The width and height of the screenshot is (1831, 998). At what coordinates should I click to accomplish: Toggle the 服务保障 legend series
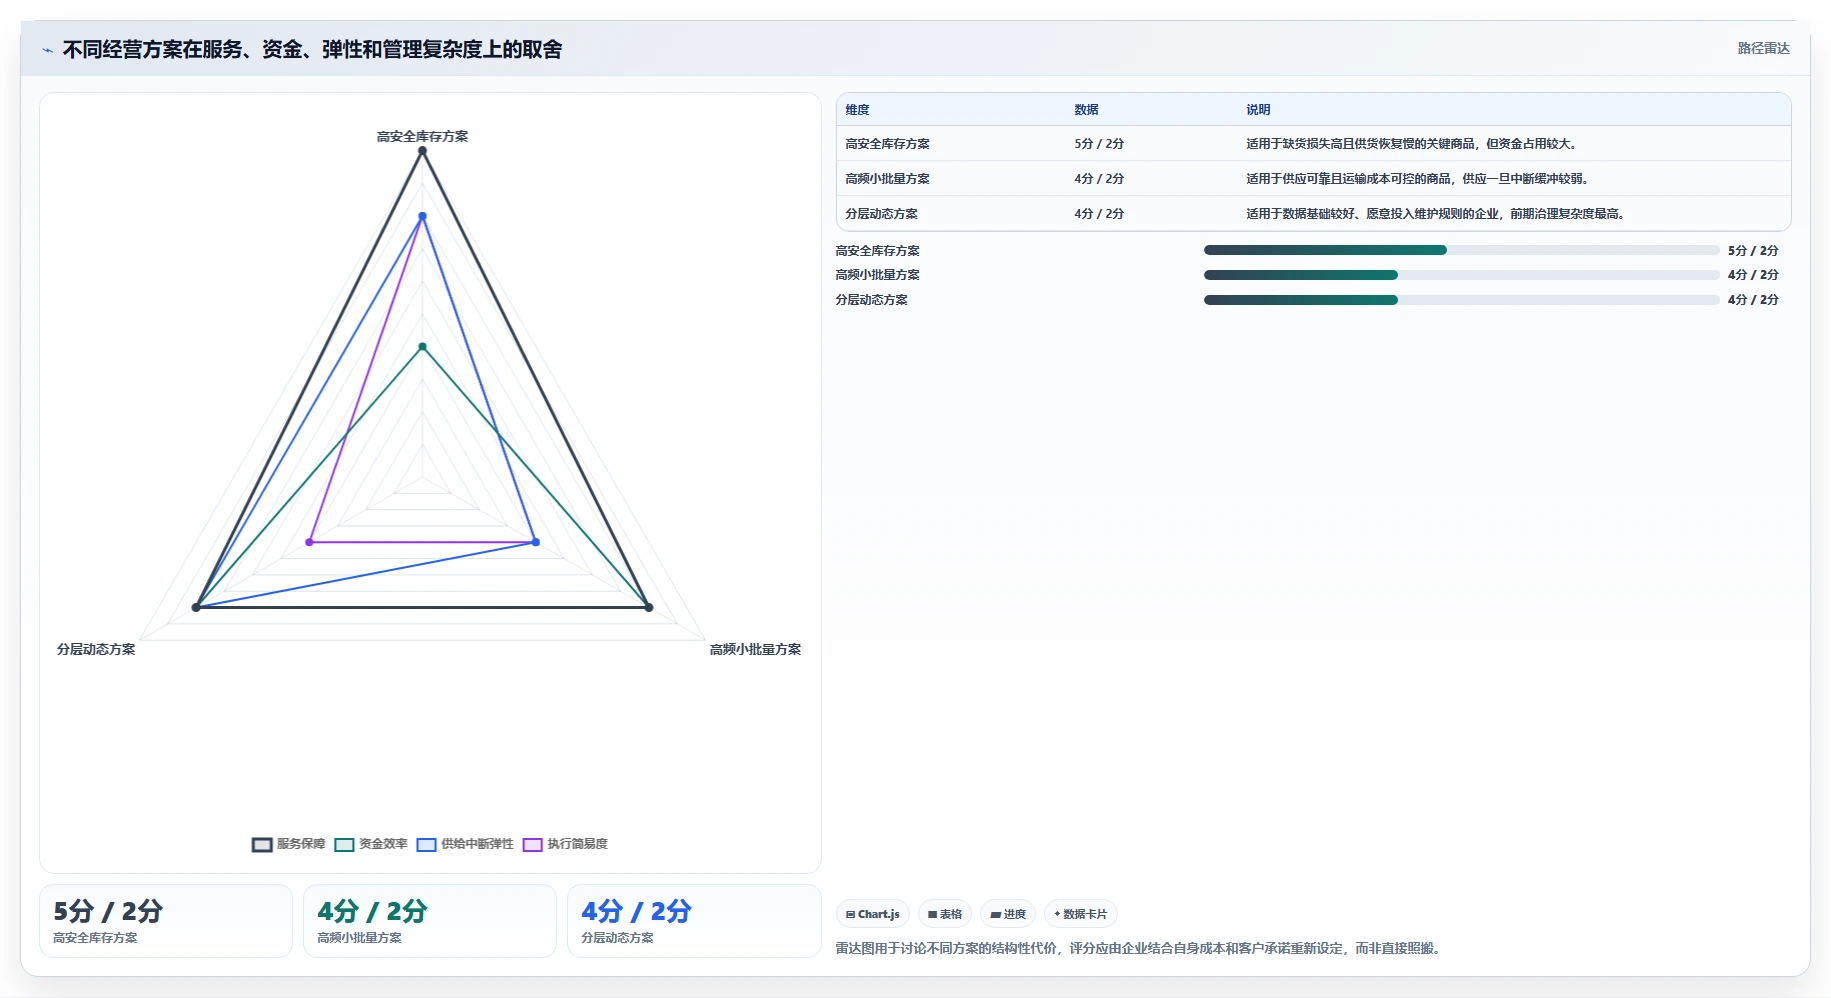pyautogui.click(x=289, y=844)
